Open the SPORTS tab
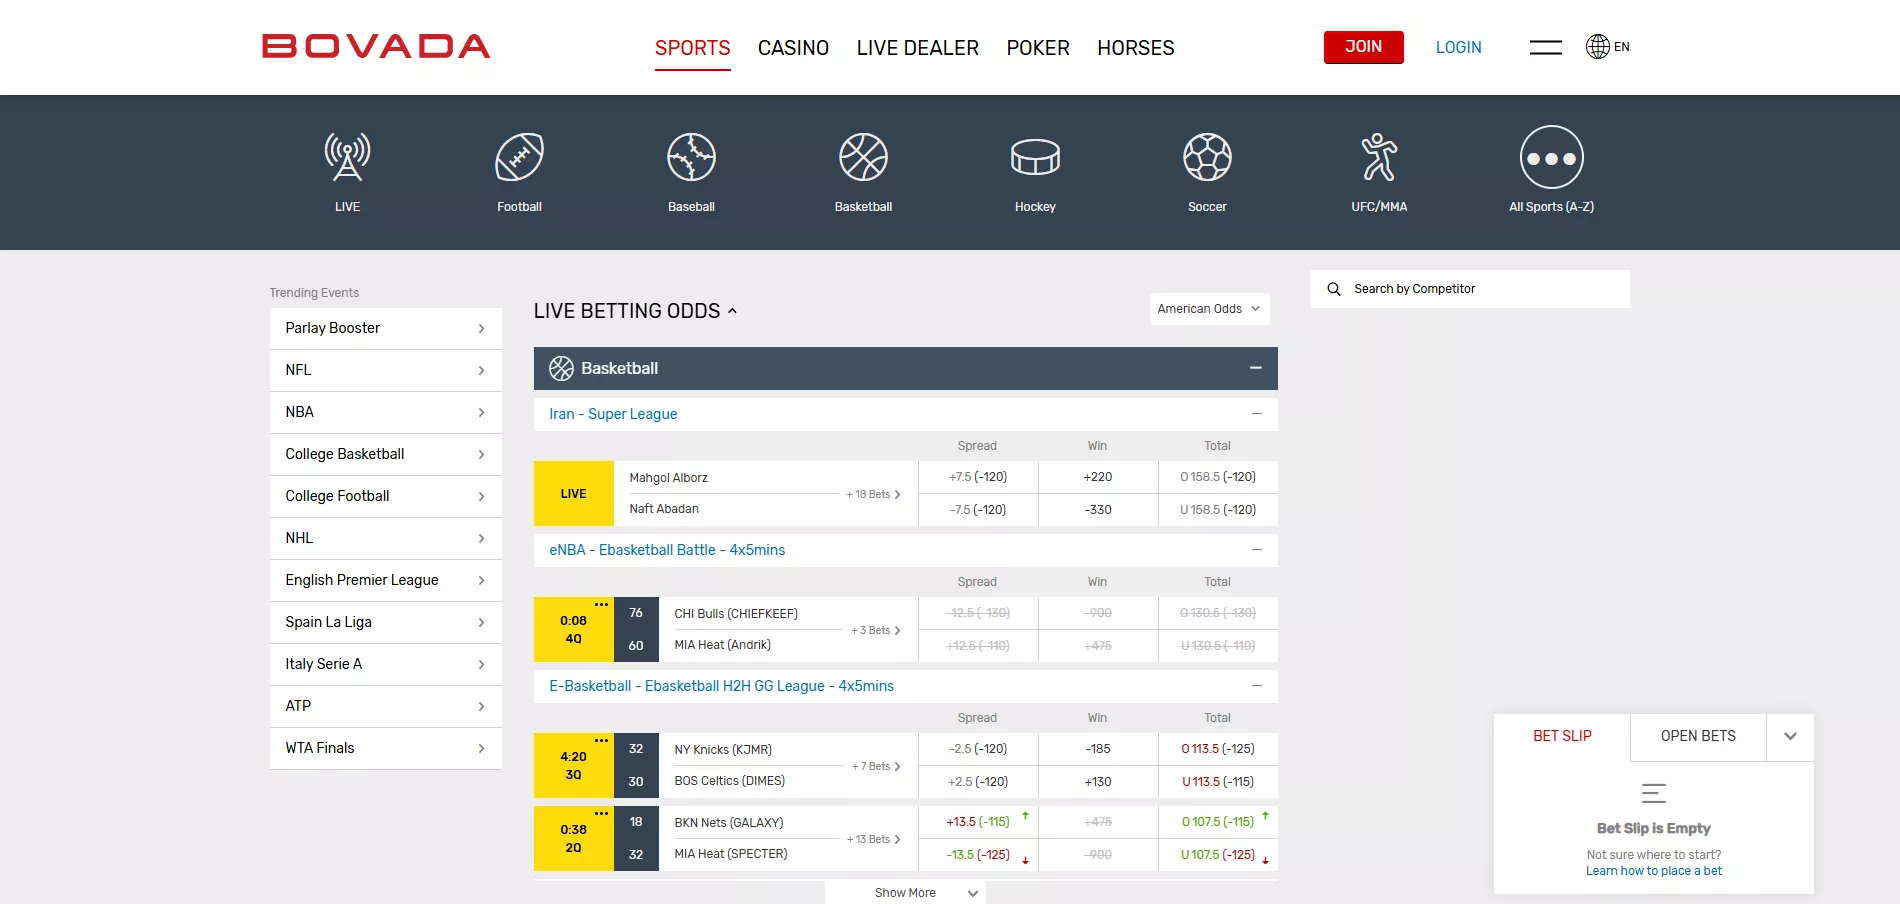Image resolution: width=1900 pixels, height=904 pixels. 692,48
